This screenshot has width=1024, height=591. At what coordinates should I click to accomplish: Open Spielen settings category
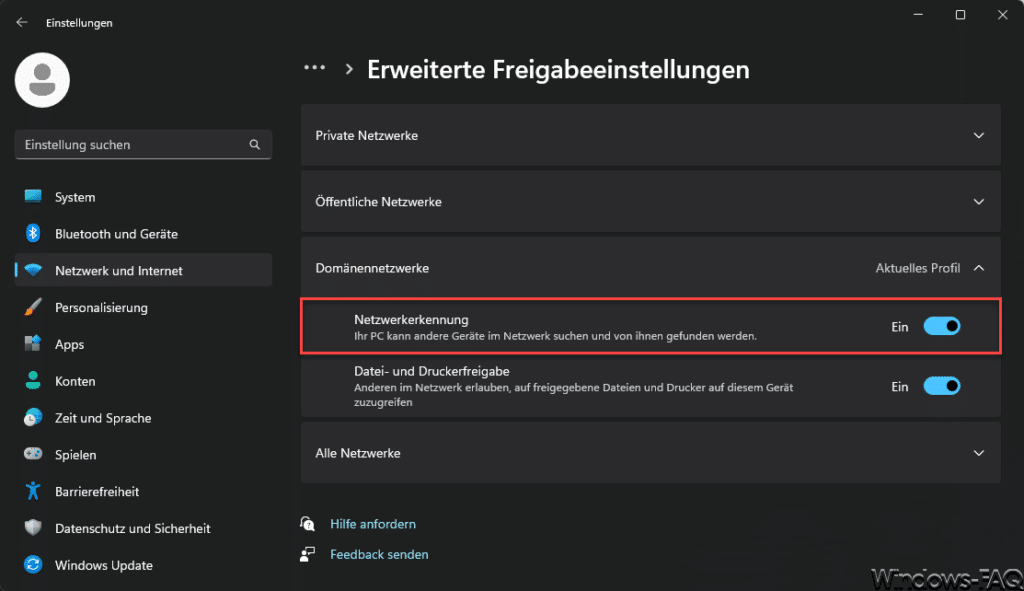143,455
